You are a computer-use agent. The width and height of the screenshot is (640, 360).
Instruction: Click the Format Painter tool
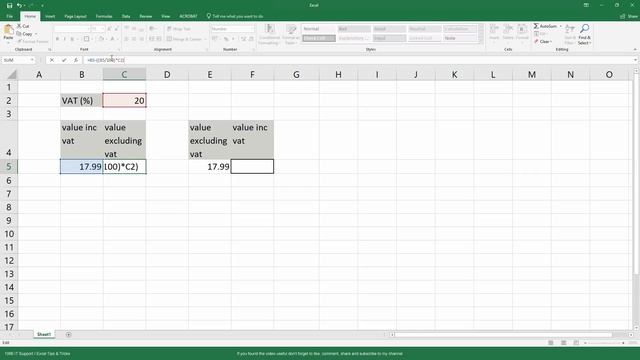(x=33, y=41)
